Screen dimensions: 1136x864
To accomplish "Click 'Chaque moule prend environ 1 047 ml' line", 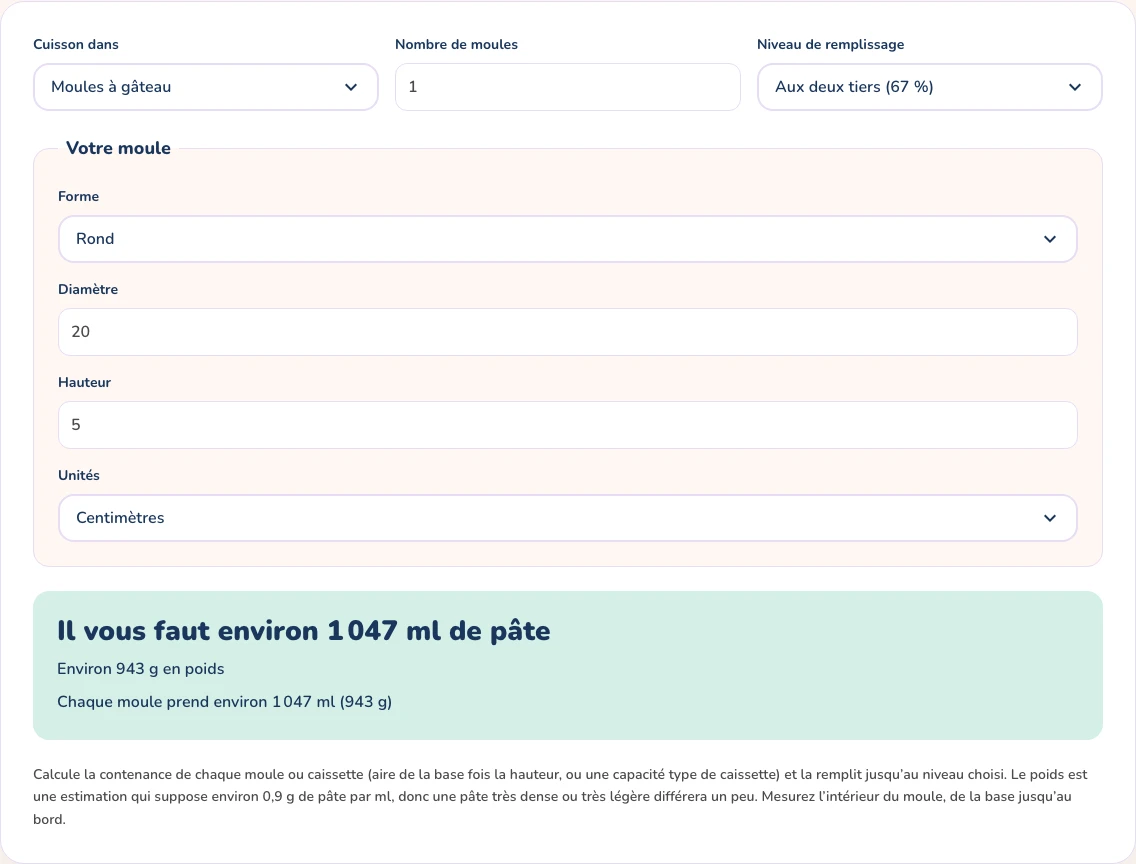I will pyautogui.click(x=225, y=702).
